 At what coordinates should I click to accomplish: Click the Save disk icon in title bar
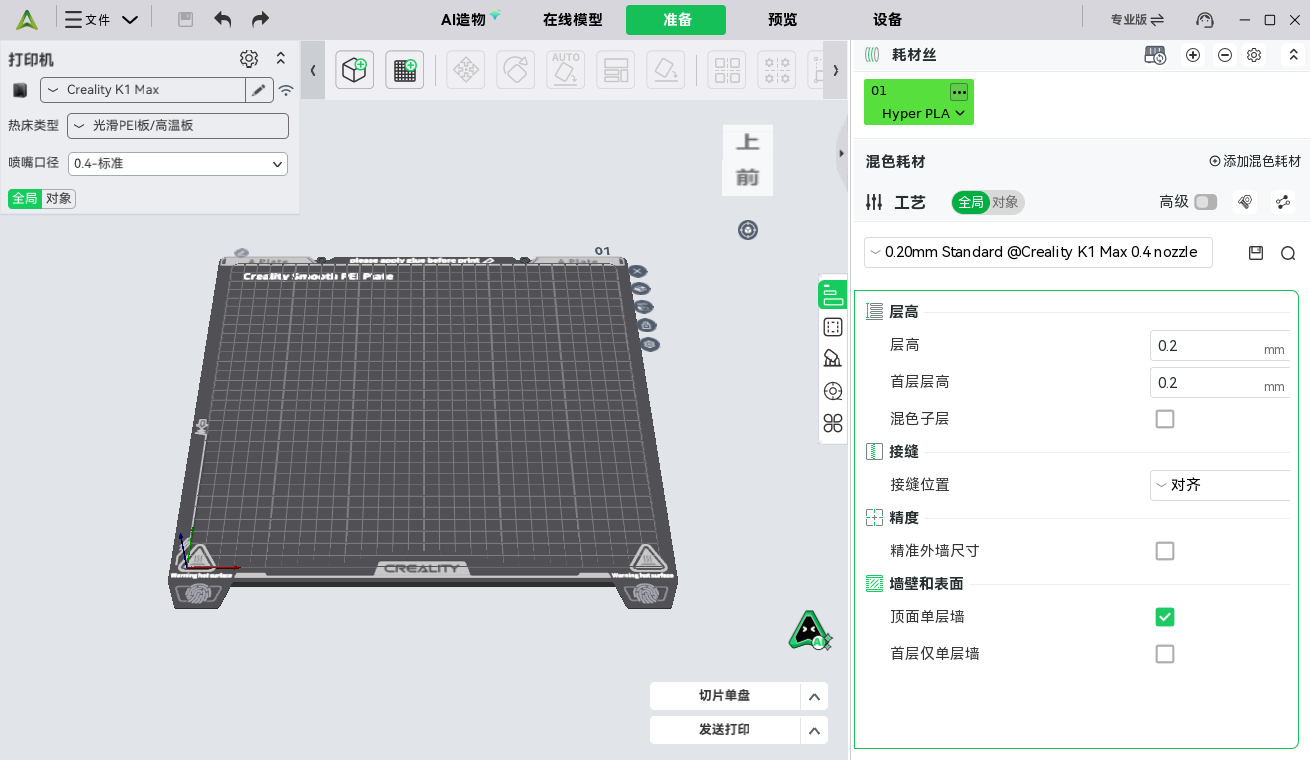point(185,20)
